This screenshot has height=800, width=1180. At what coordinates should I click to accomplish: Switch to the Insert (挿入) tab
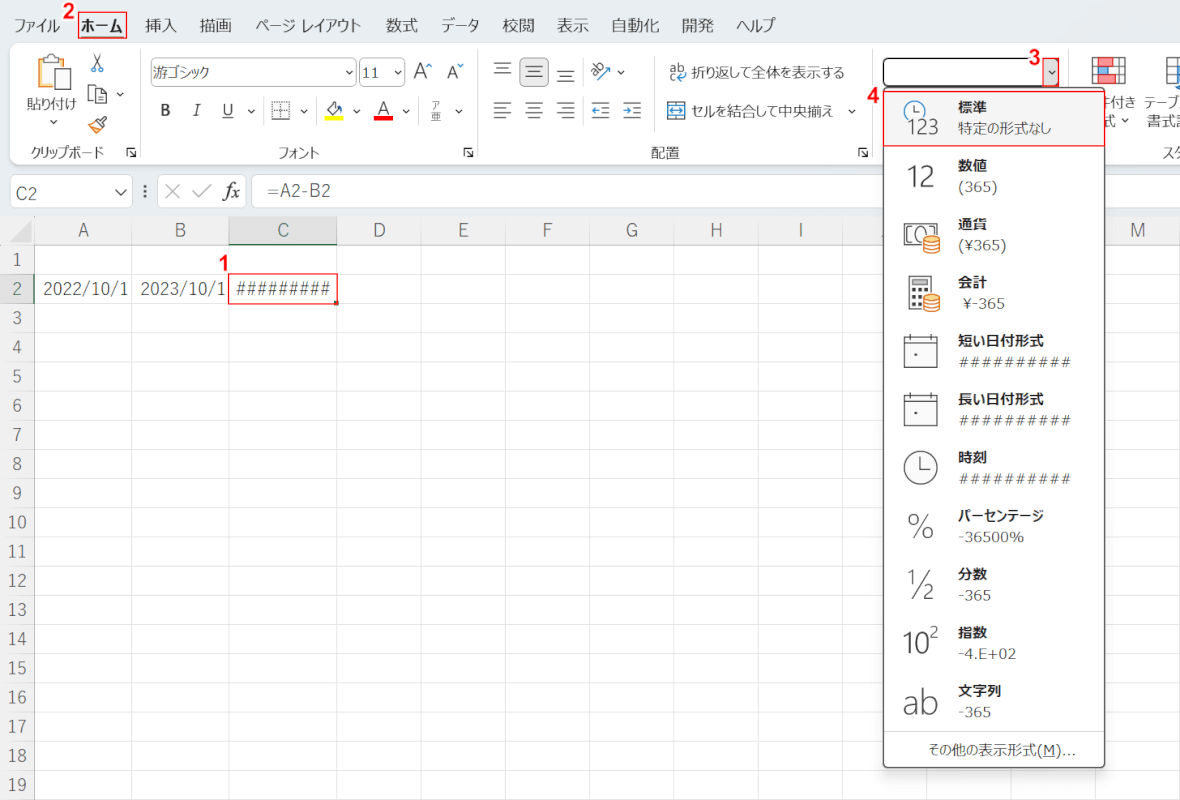(161, 25)
